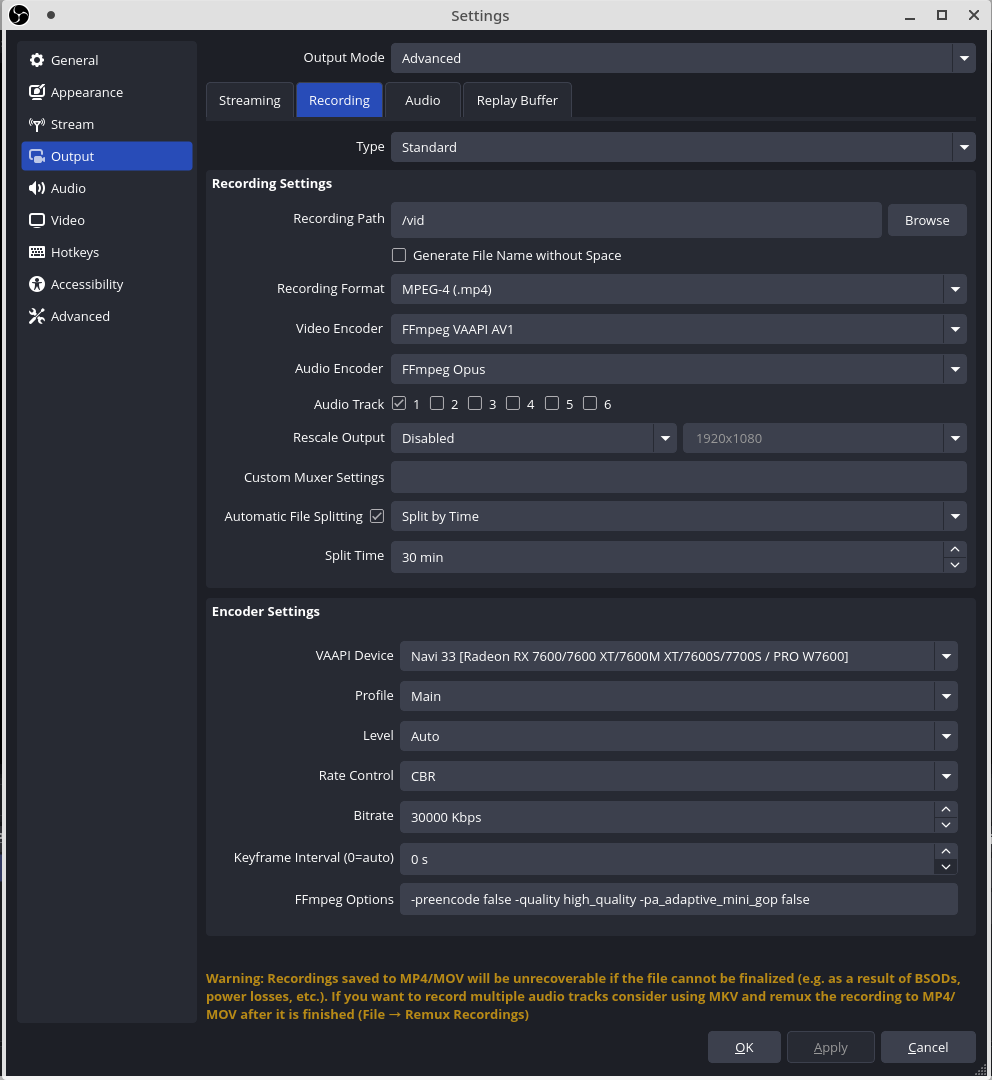Enable Generate File Name without Space
The image size is (992, 1080).
[399, 255]
